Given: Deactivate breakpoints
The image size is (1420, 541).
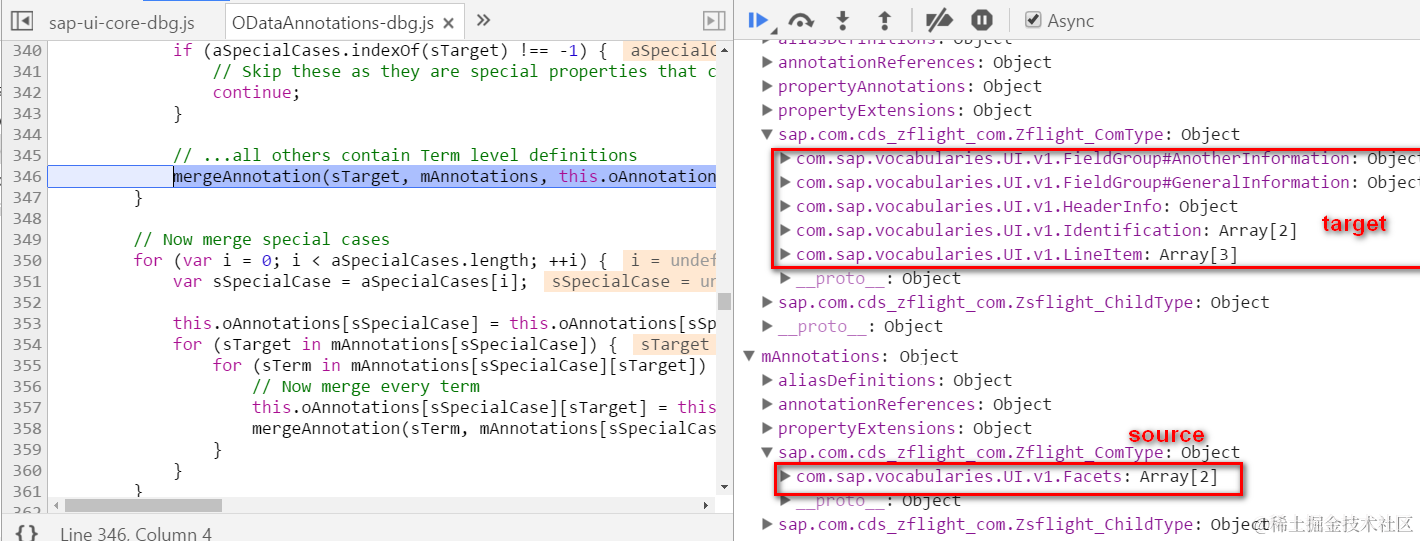Looking at the screenshot, I should [x=938, y=20].
